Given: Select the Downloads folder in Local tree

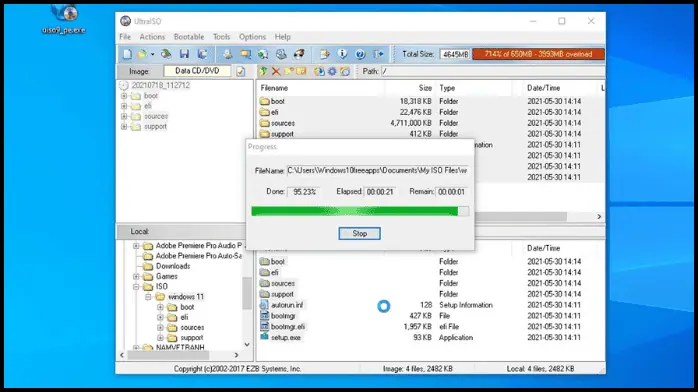Looking at the screenshot, I should pyautogui.click(x=173, y=266).
